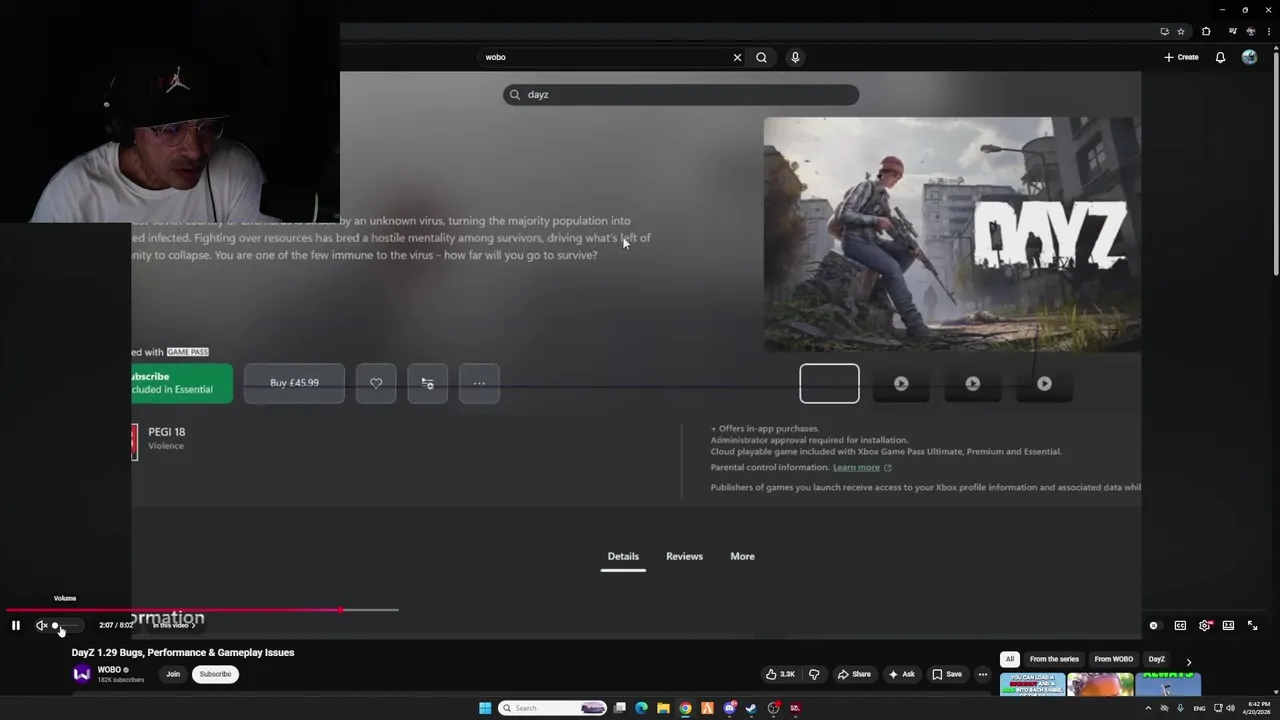The width and height of the screenshot is (1280, 720).
Task: Select the 'All' filter chip
Action: pos(1010,660)
